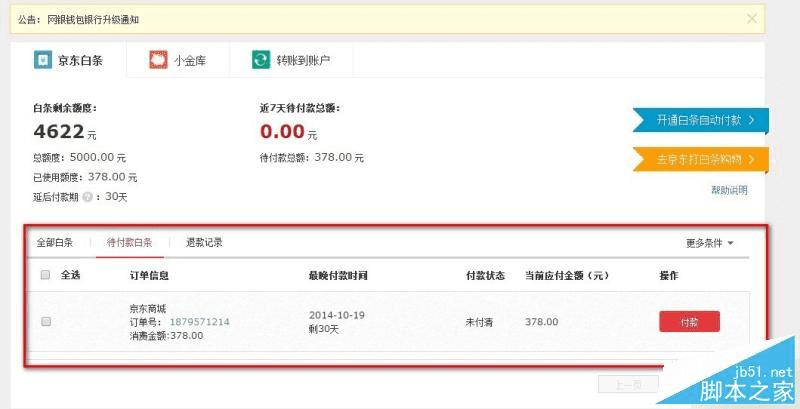800x409 pixels.
Task: Click the 小金库 piggy bank icon
Action: click(158, 60)
